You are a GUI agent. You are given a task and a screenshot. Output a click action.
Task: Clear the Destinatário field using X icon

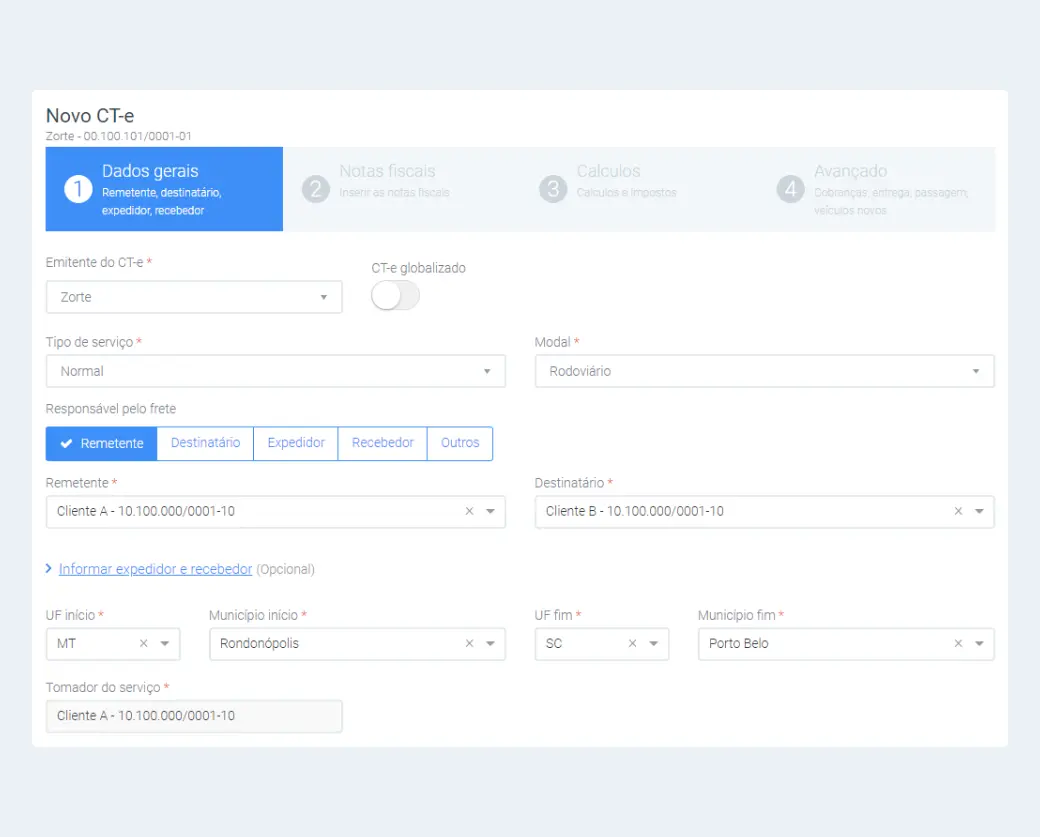958,511
